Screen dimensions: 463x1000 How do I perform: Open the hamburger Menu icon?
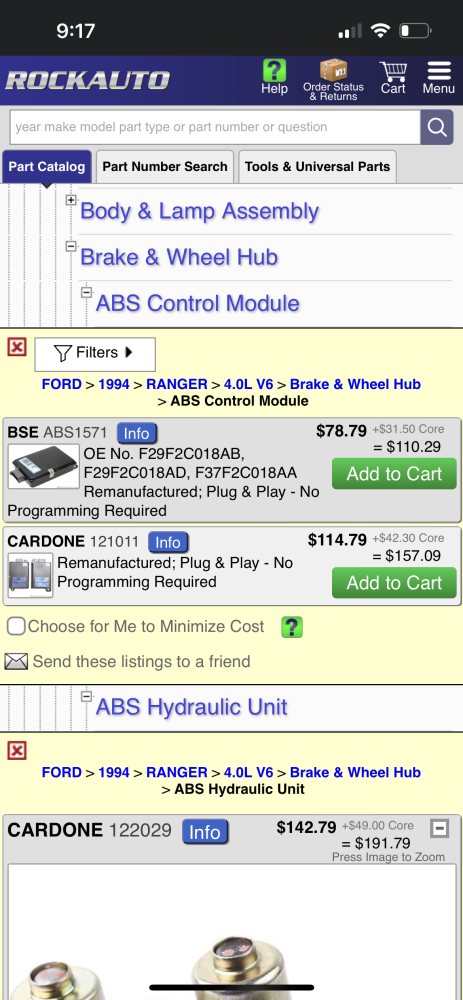pyautogui.click(x=439, y=70)
